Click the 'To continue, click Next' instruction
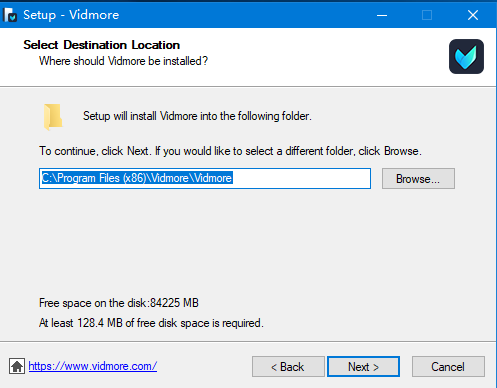Screen dimensions: 497x388 230,151
